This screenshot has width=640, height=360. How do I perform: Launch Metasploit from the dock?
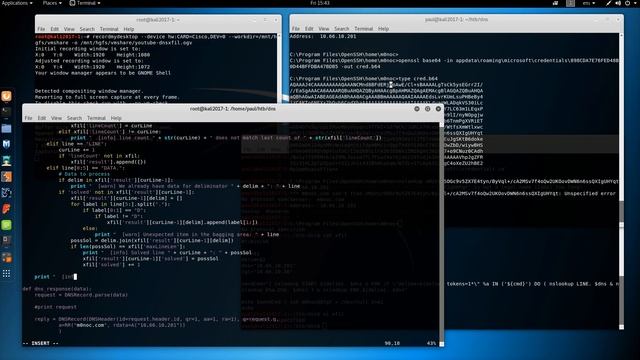(x=7, y=144)
